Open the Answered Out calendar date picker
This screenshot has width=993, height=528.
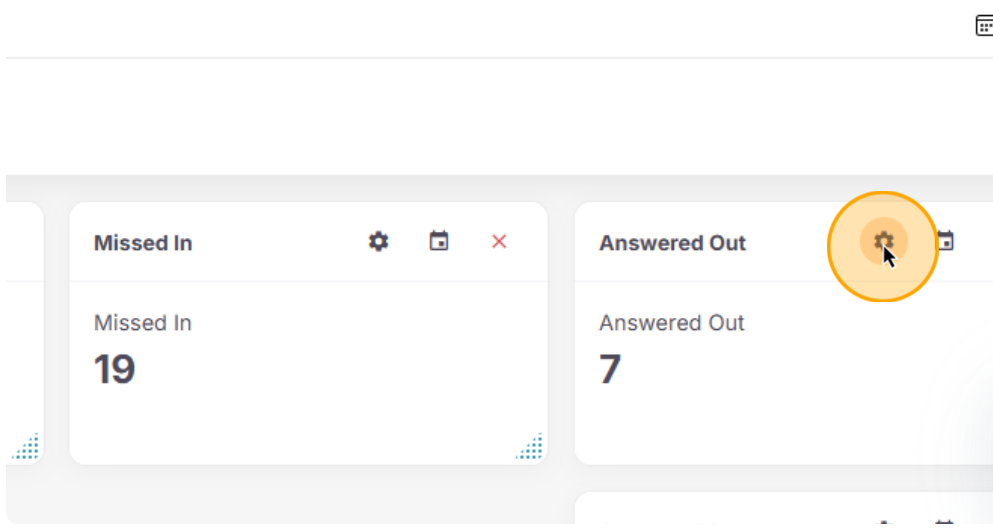tap(945, 242)
